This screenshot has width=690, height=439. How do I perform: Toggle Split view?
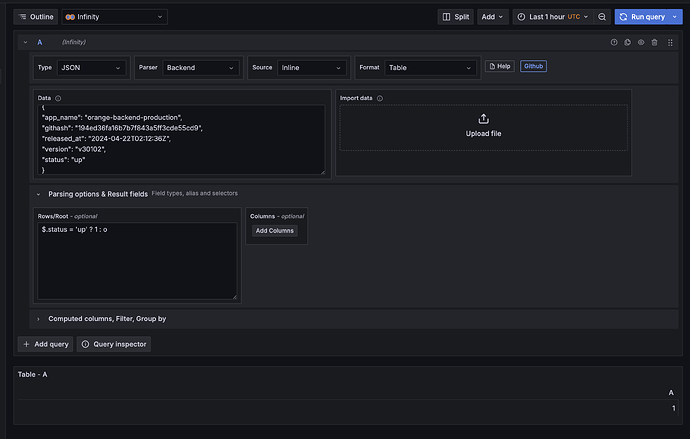pyautogui.click(x=455, y=17)
